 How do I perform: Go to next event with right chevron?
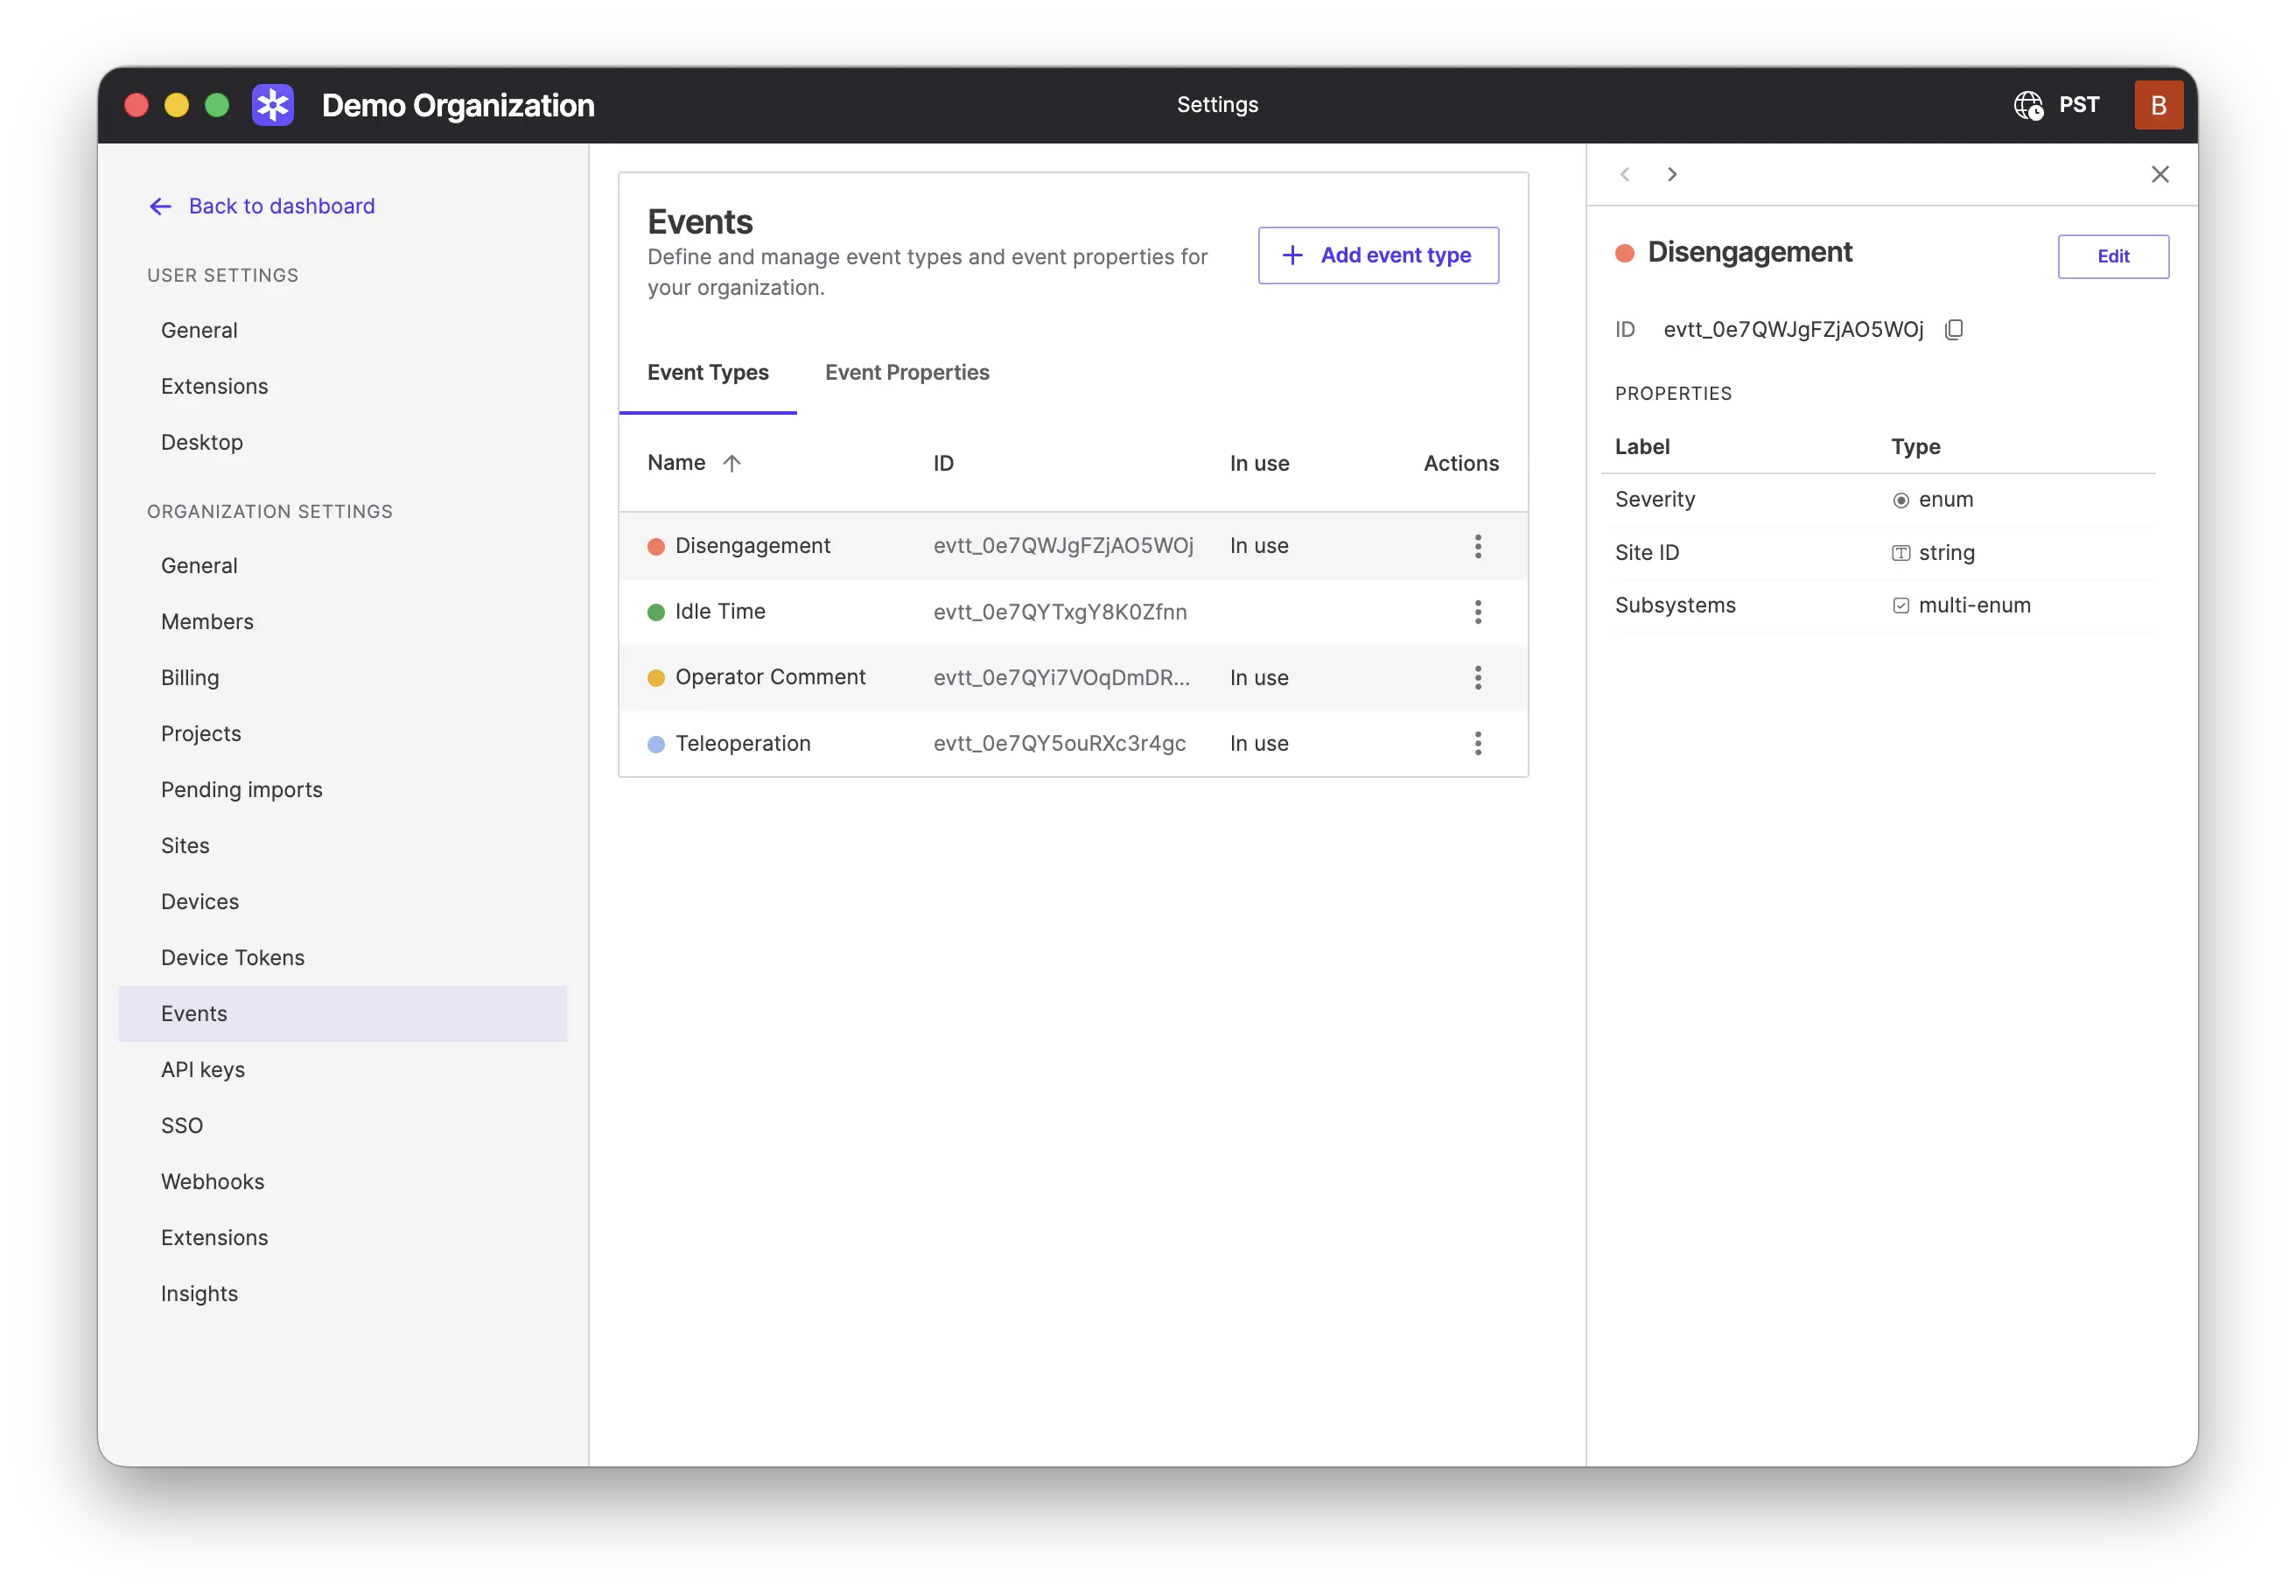coord(1671,175)
